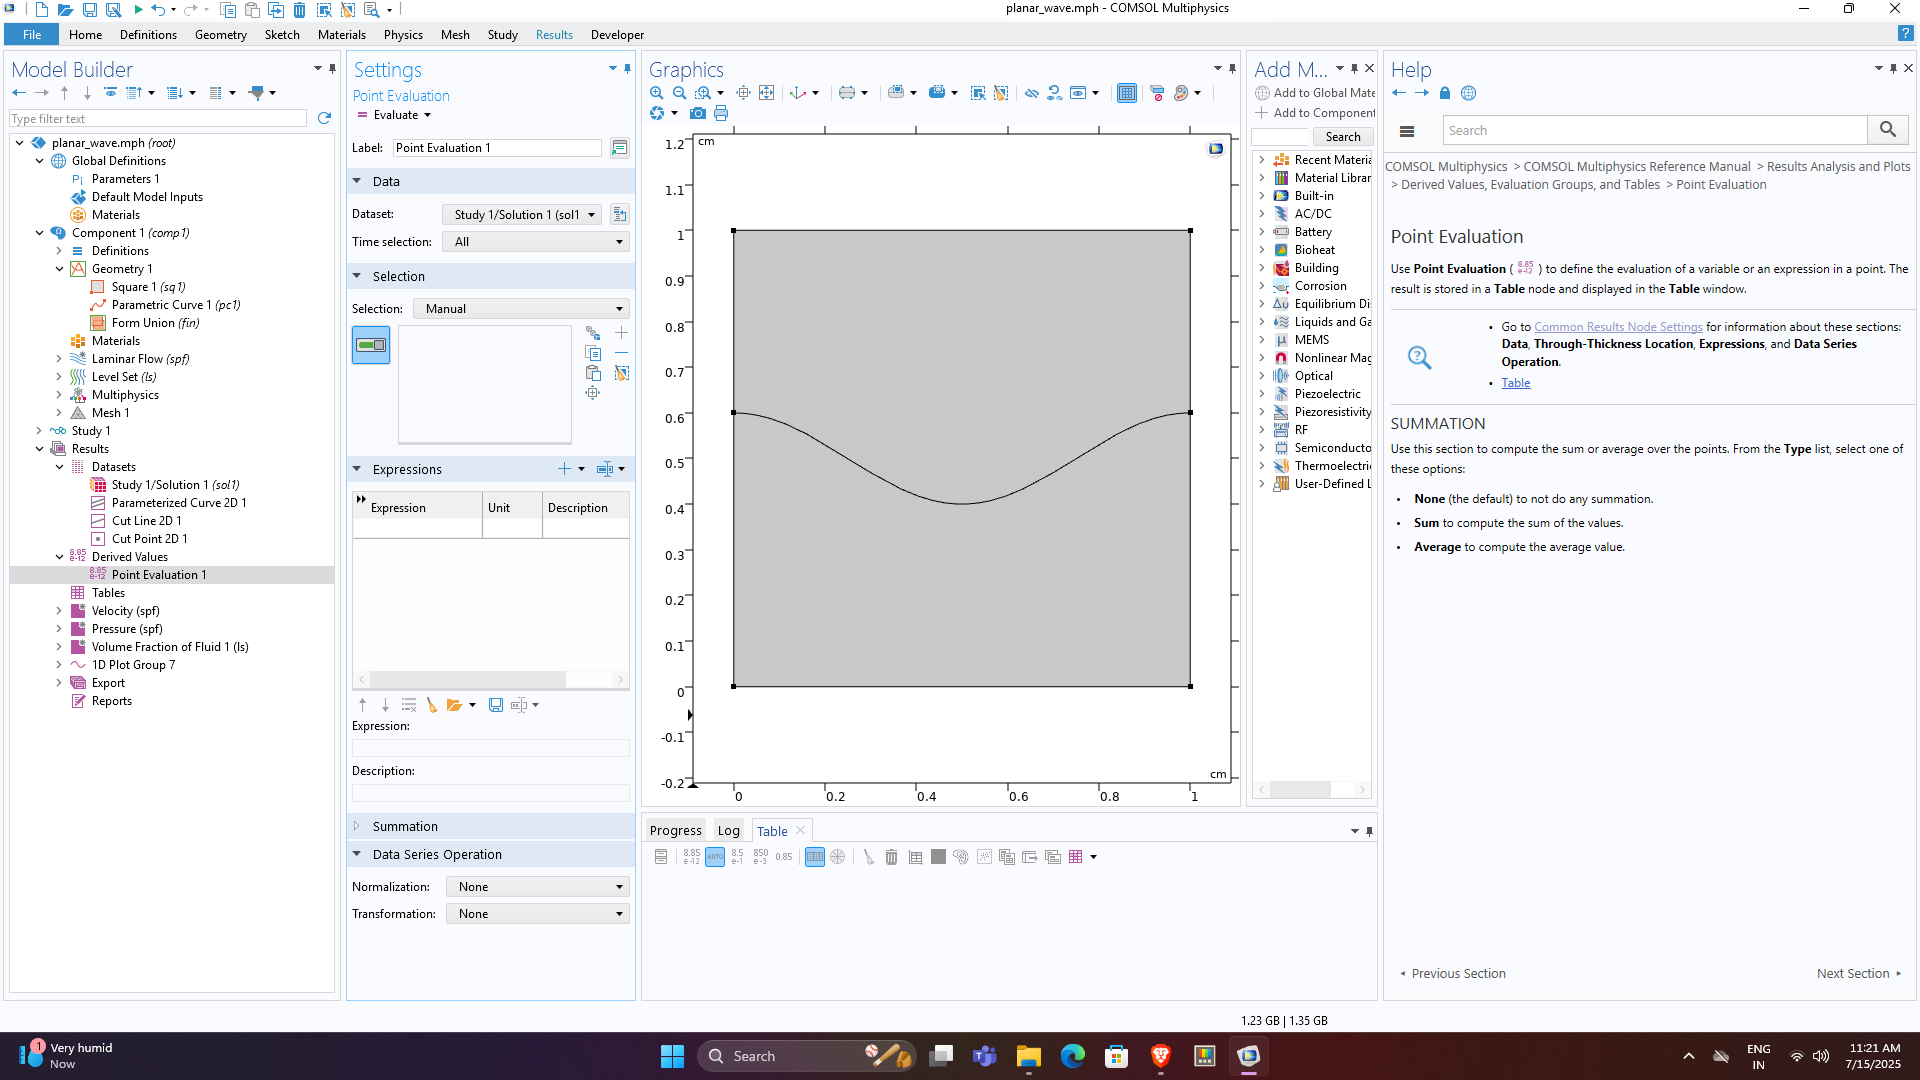Viewport: 1920px width, 1080px height.
Task: Expand the Study 1 tree node
Action: click(39, 431)
